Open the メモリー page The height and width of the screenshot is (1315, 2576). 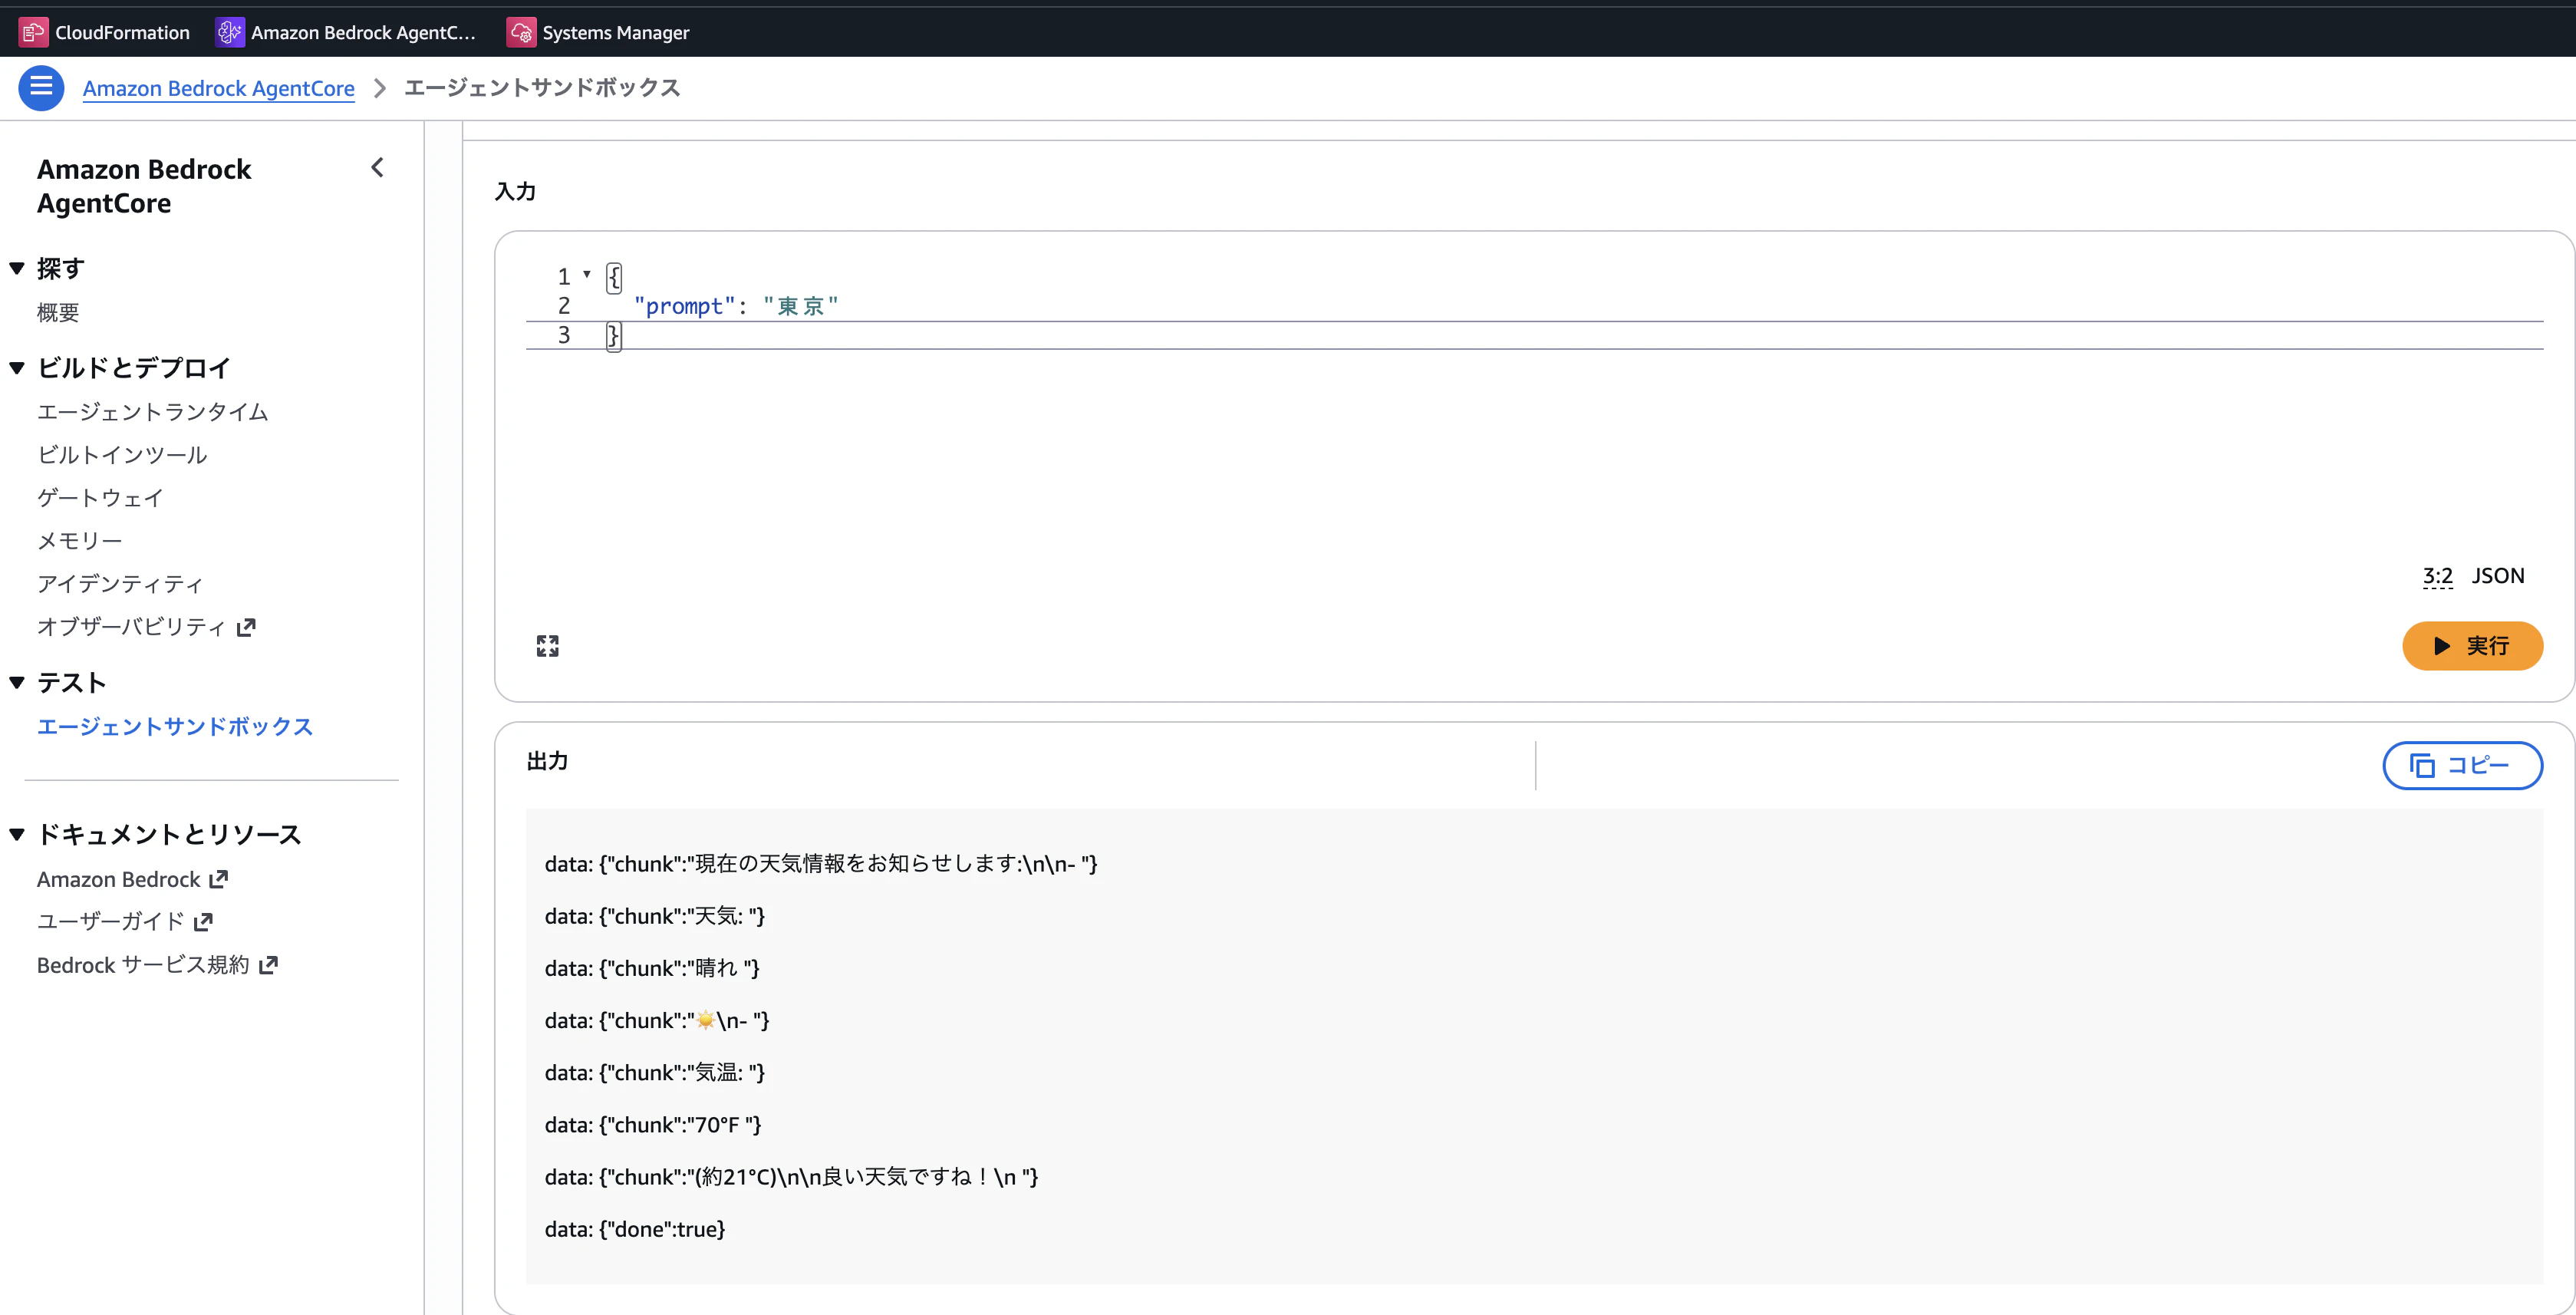[80, 541]
